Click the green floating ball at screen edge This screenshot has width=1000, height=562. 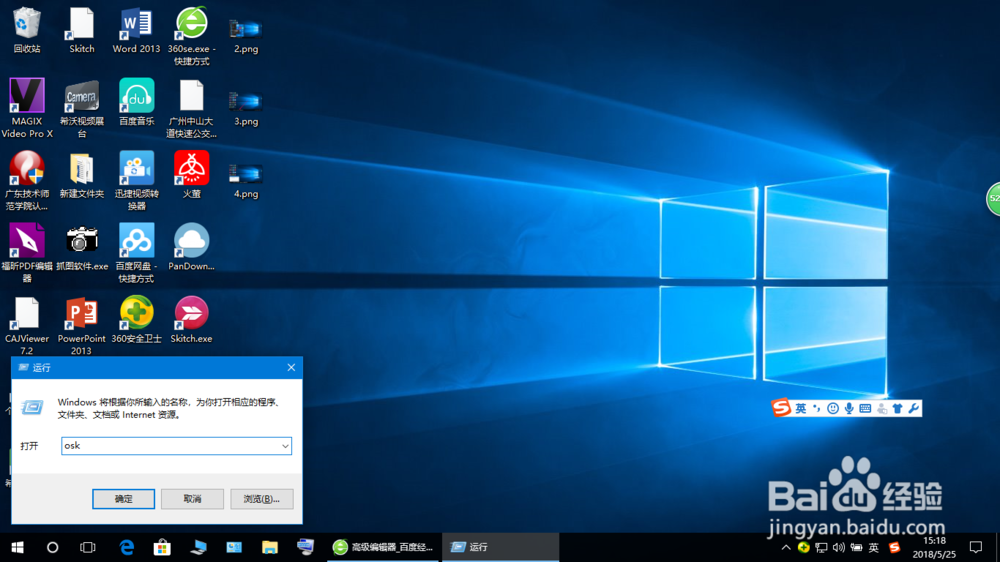coord(994,198)
